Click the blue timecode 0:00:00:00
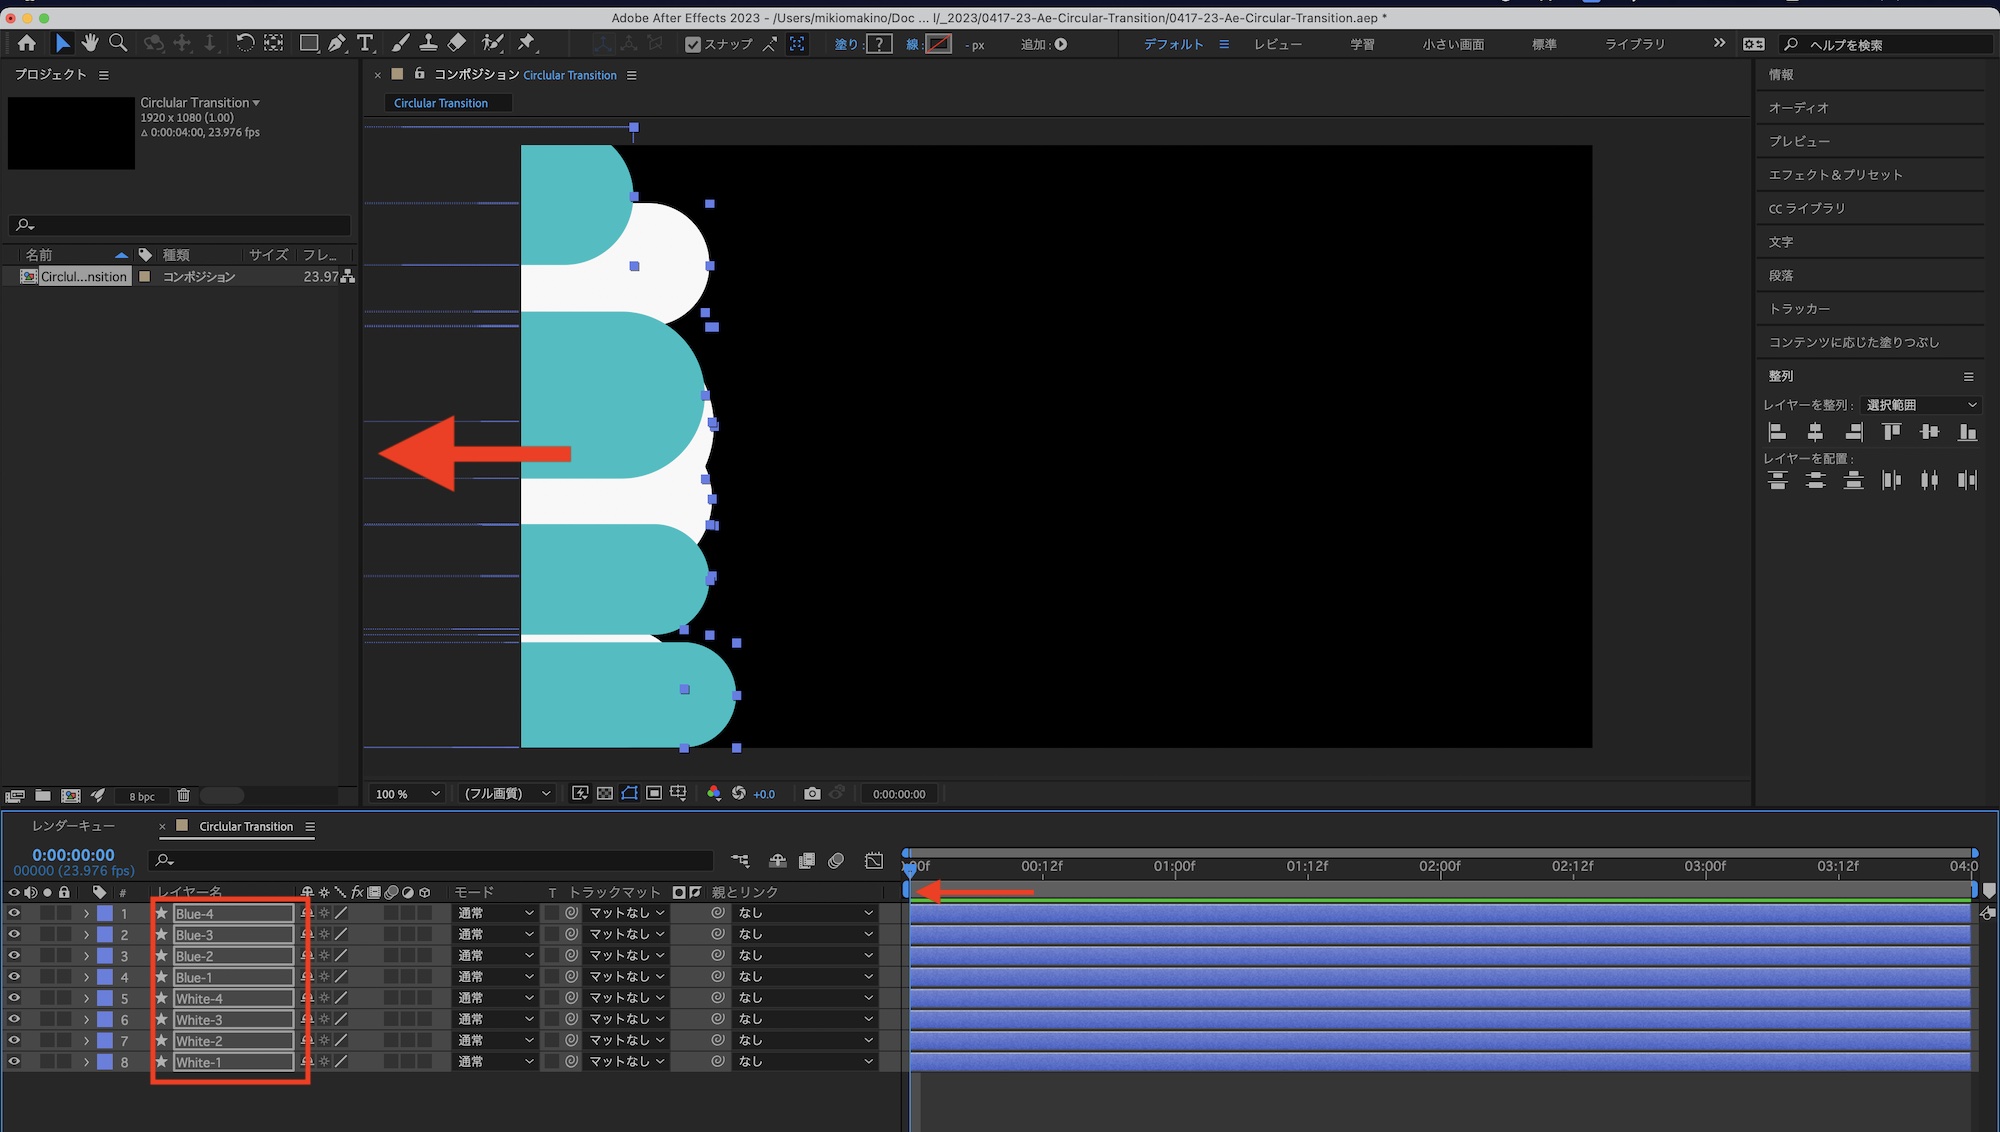2000x1132 pixels. point(73,855)
